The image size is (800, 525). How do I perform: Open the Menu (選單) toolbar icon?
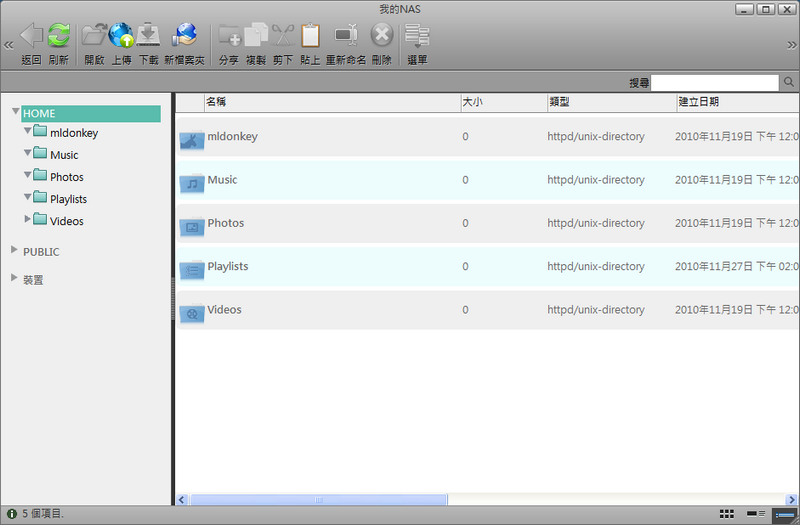417,36
